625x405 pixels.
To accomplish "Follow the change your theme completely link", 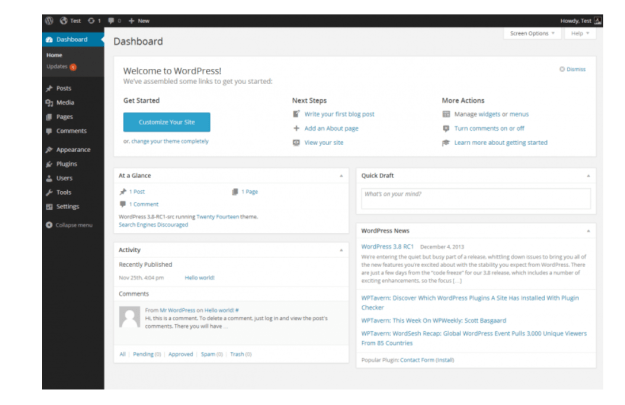I will [170, 141].
